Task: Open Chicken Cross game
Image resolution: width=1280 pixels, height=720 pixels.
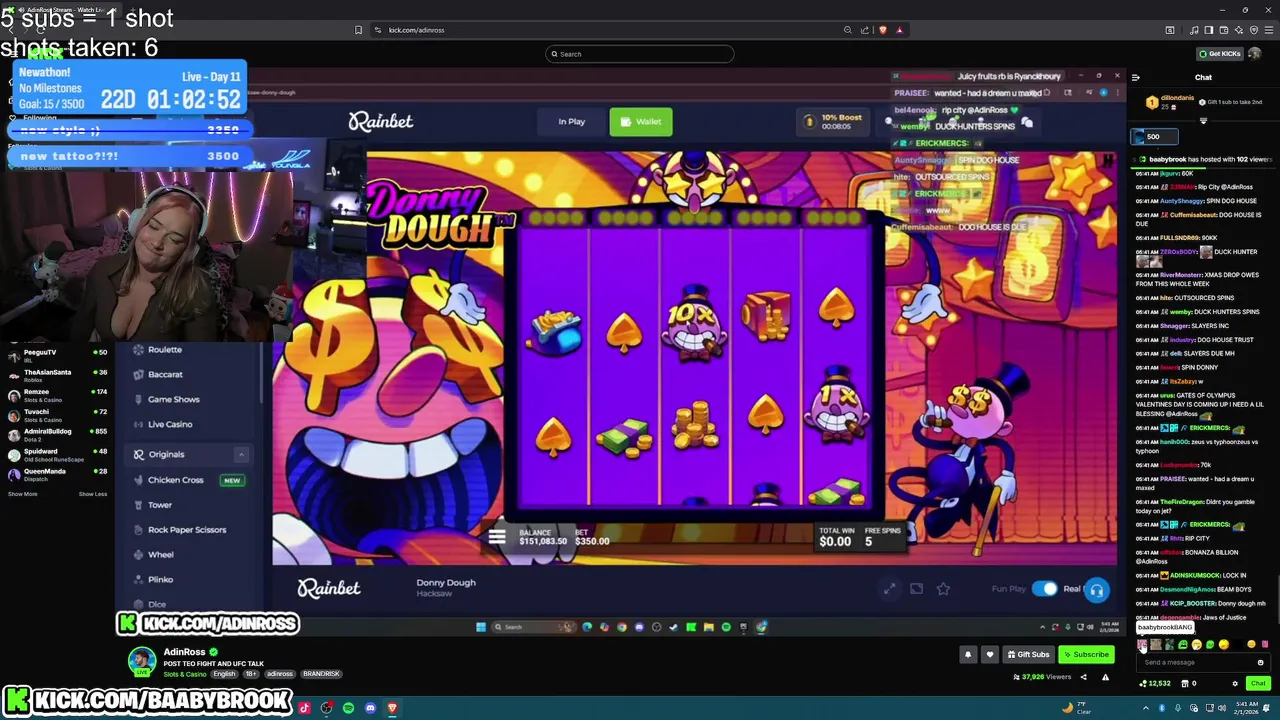Action: (176, 480)
